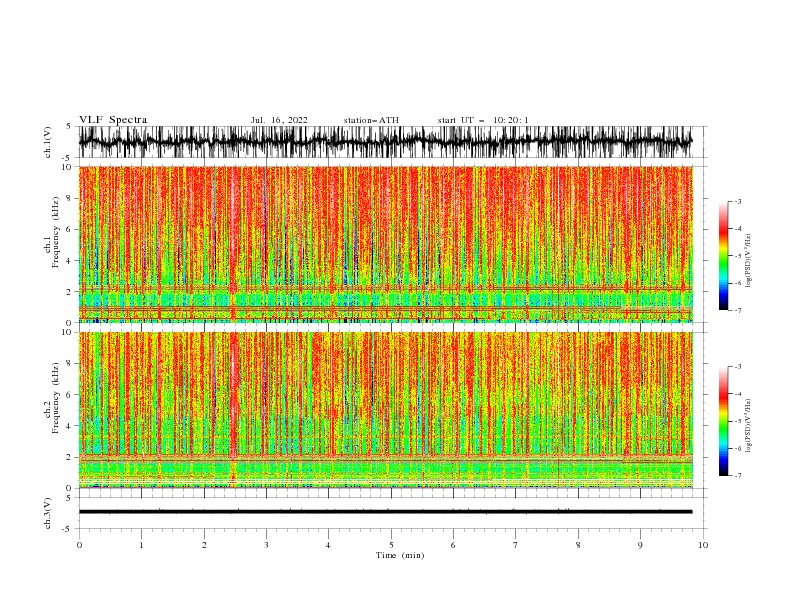Click the "VLF Spectra" title text
This screenshot has height=612, width=792.
pos(113,120)
